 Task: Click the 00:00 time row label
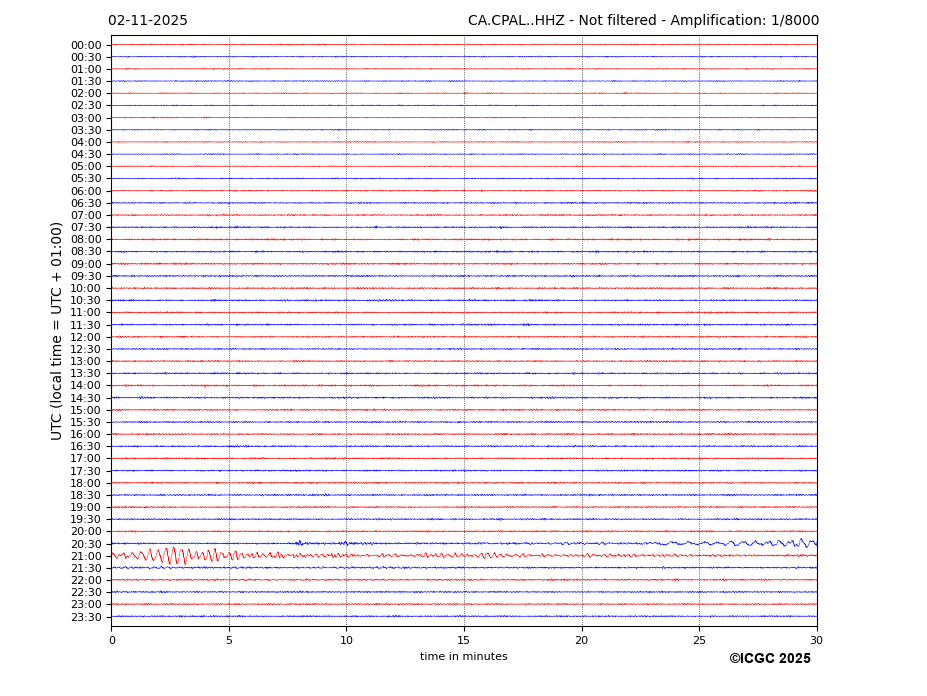85,45
